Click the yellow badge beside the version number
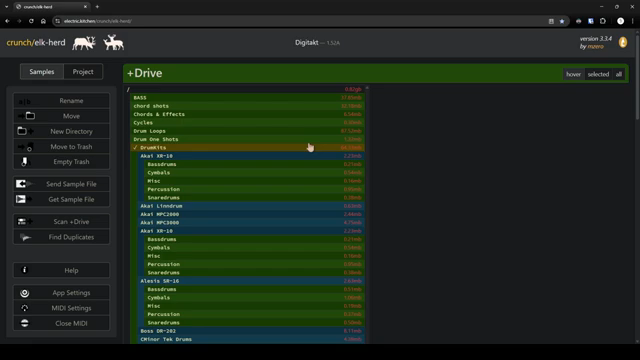Screen dimensions: 640x360 (623, 42)
